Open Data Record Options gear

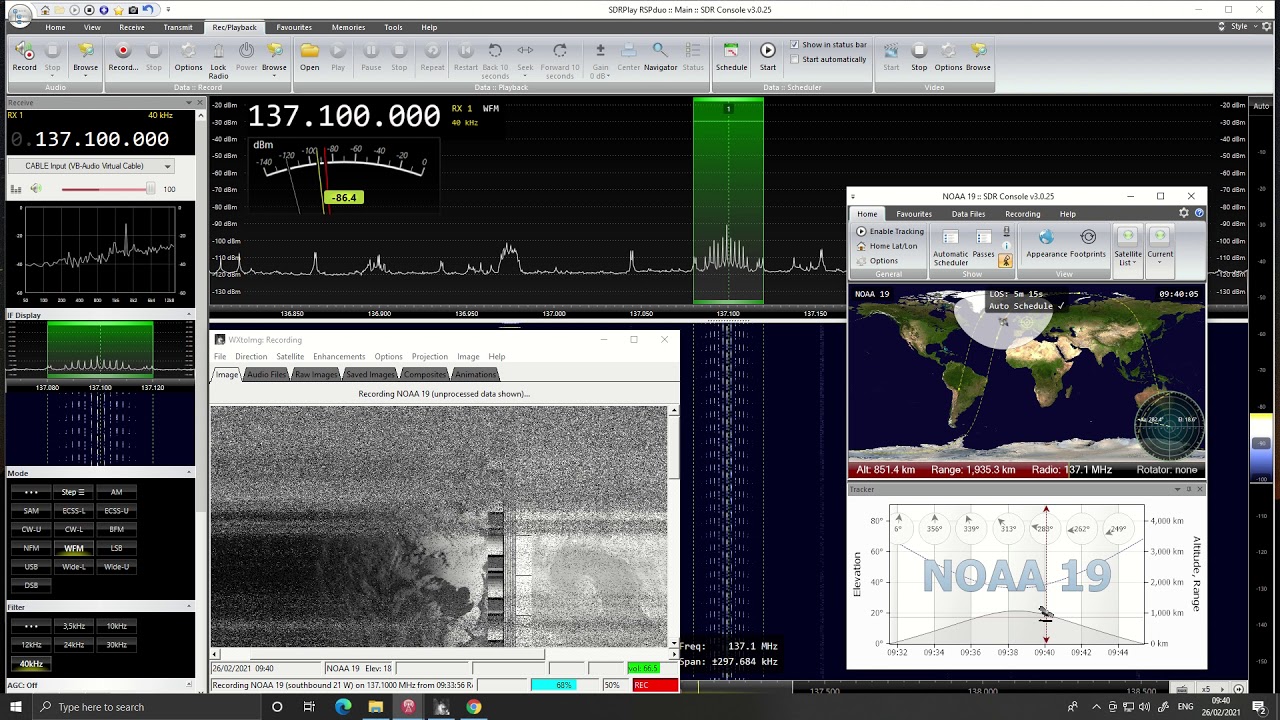point(188,56)
